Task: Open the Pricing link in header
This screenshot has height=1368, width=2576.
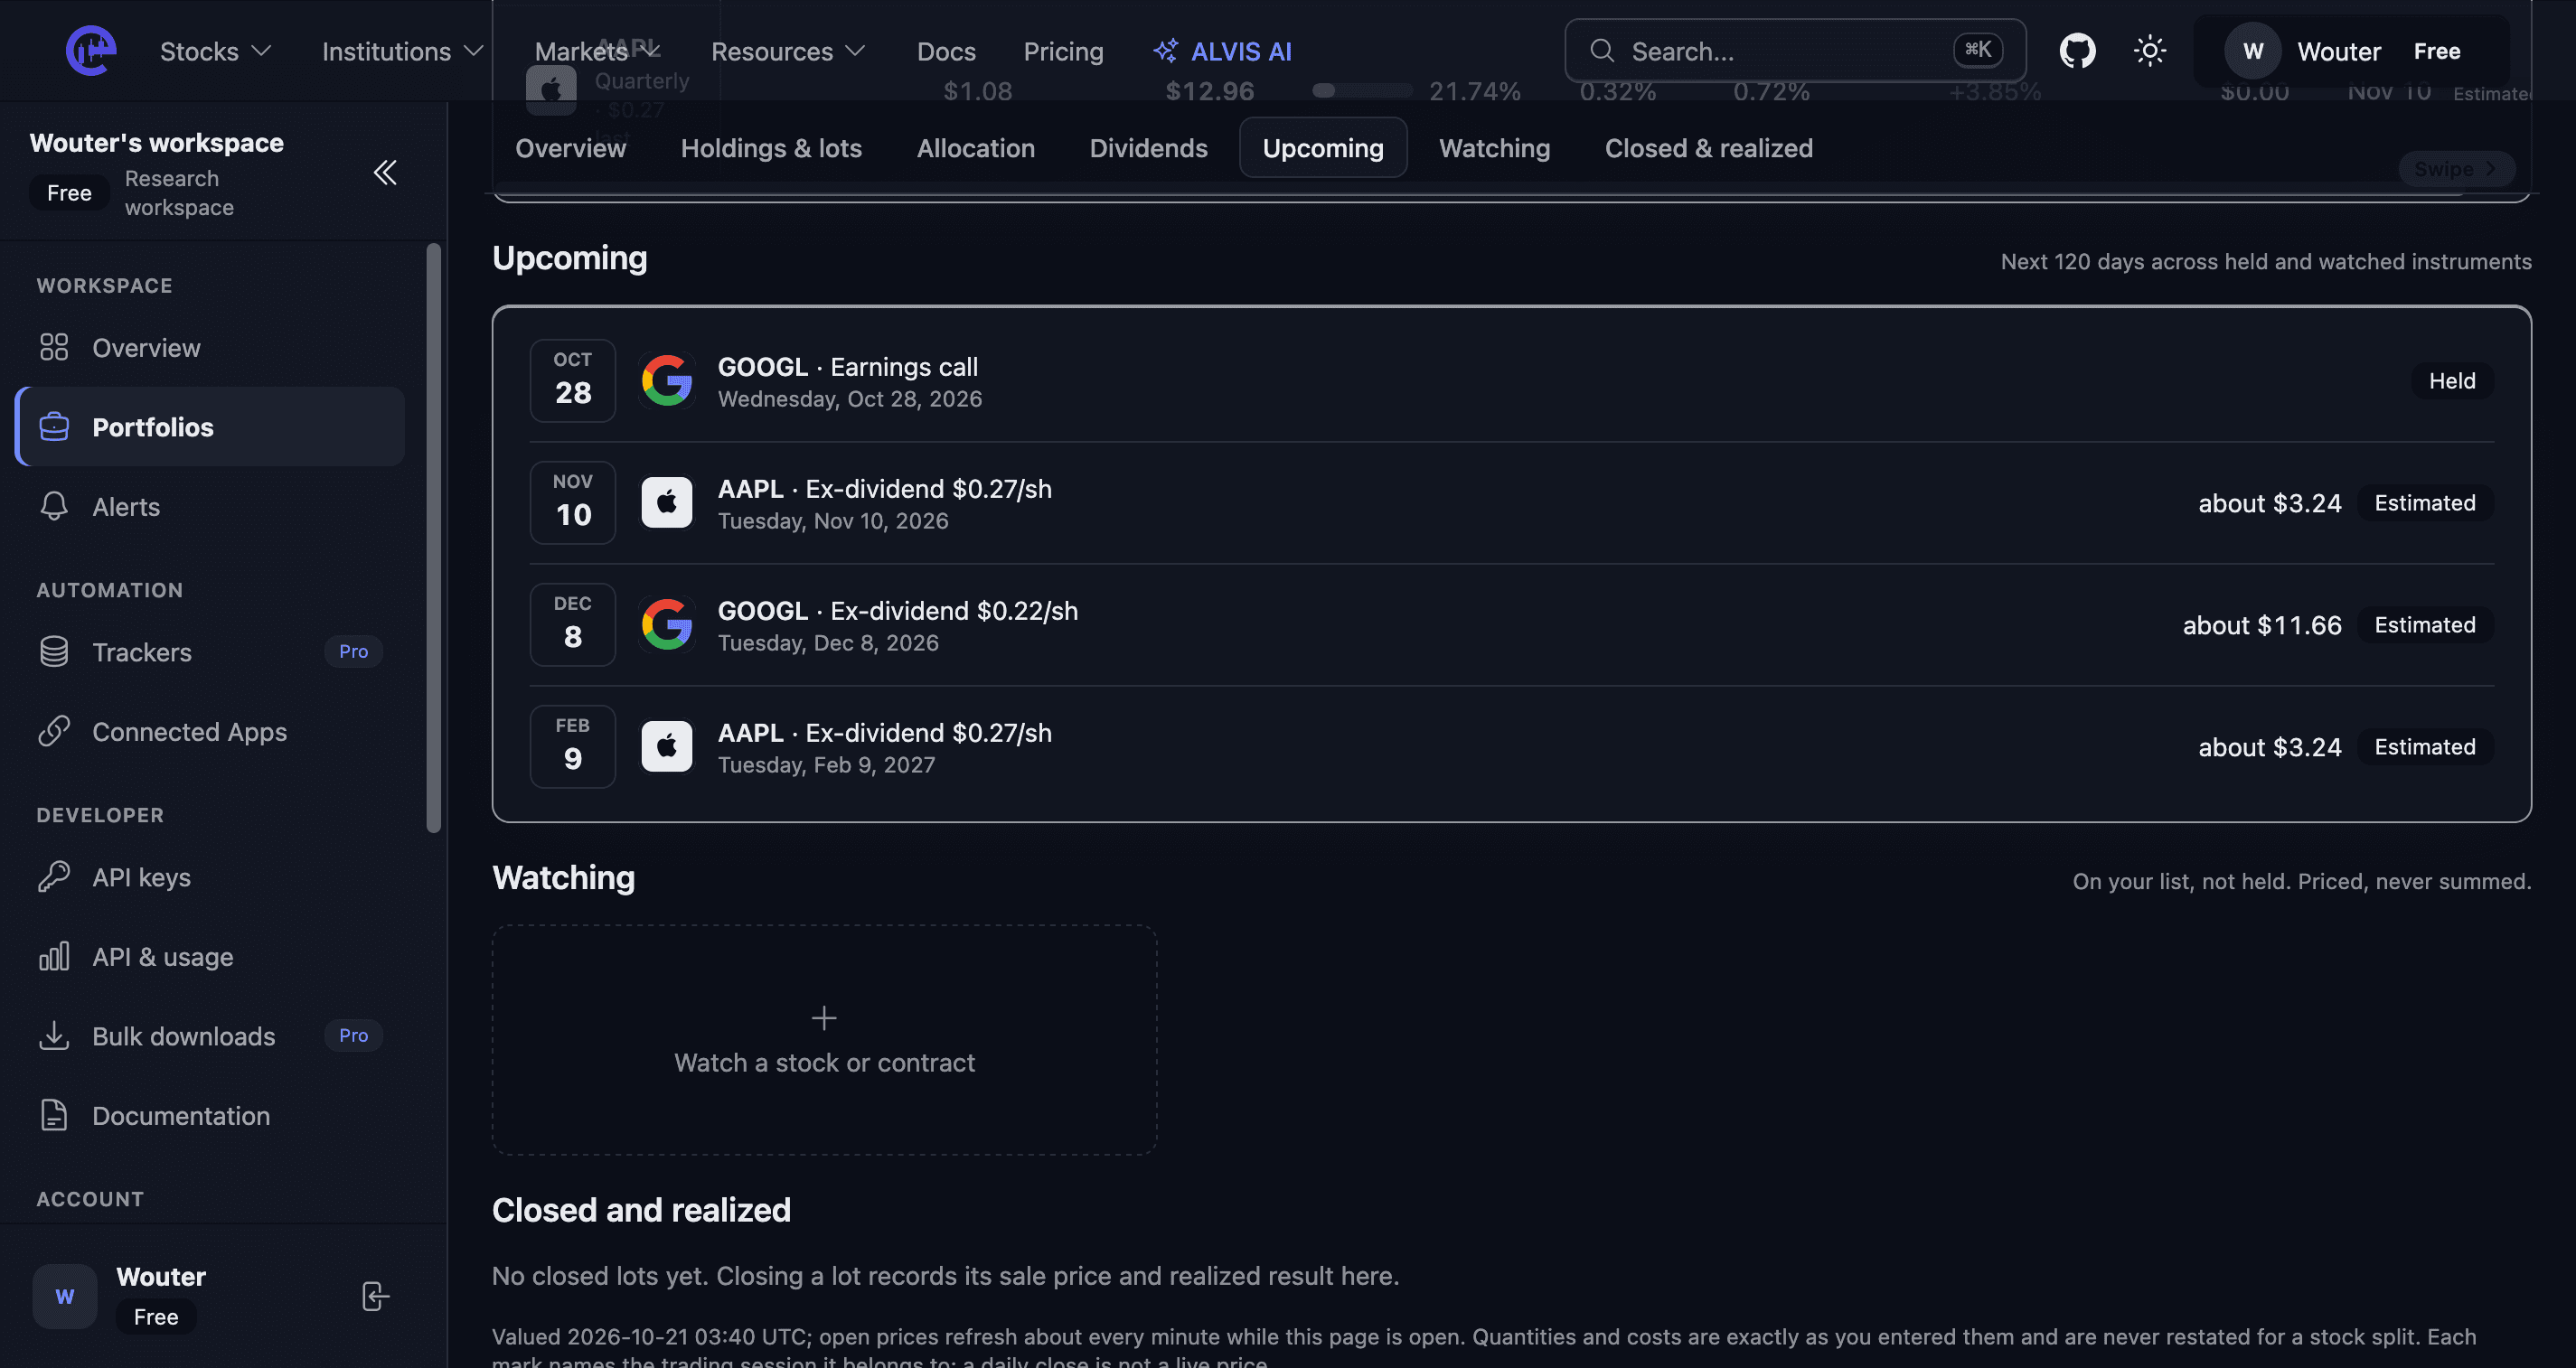Action: tap(1063, 51)
